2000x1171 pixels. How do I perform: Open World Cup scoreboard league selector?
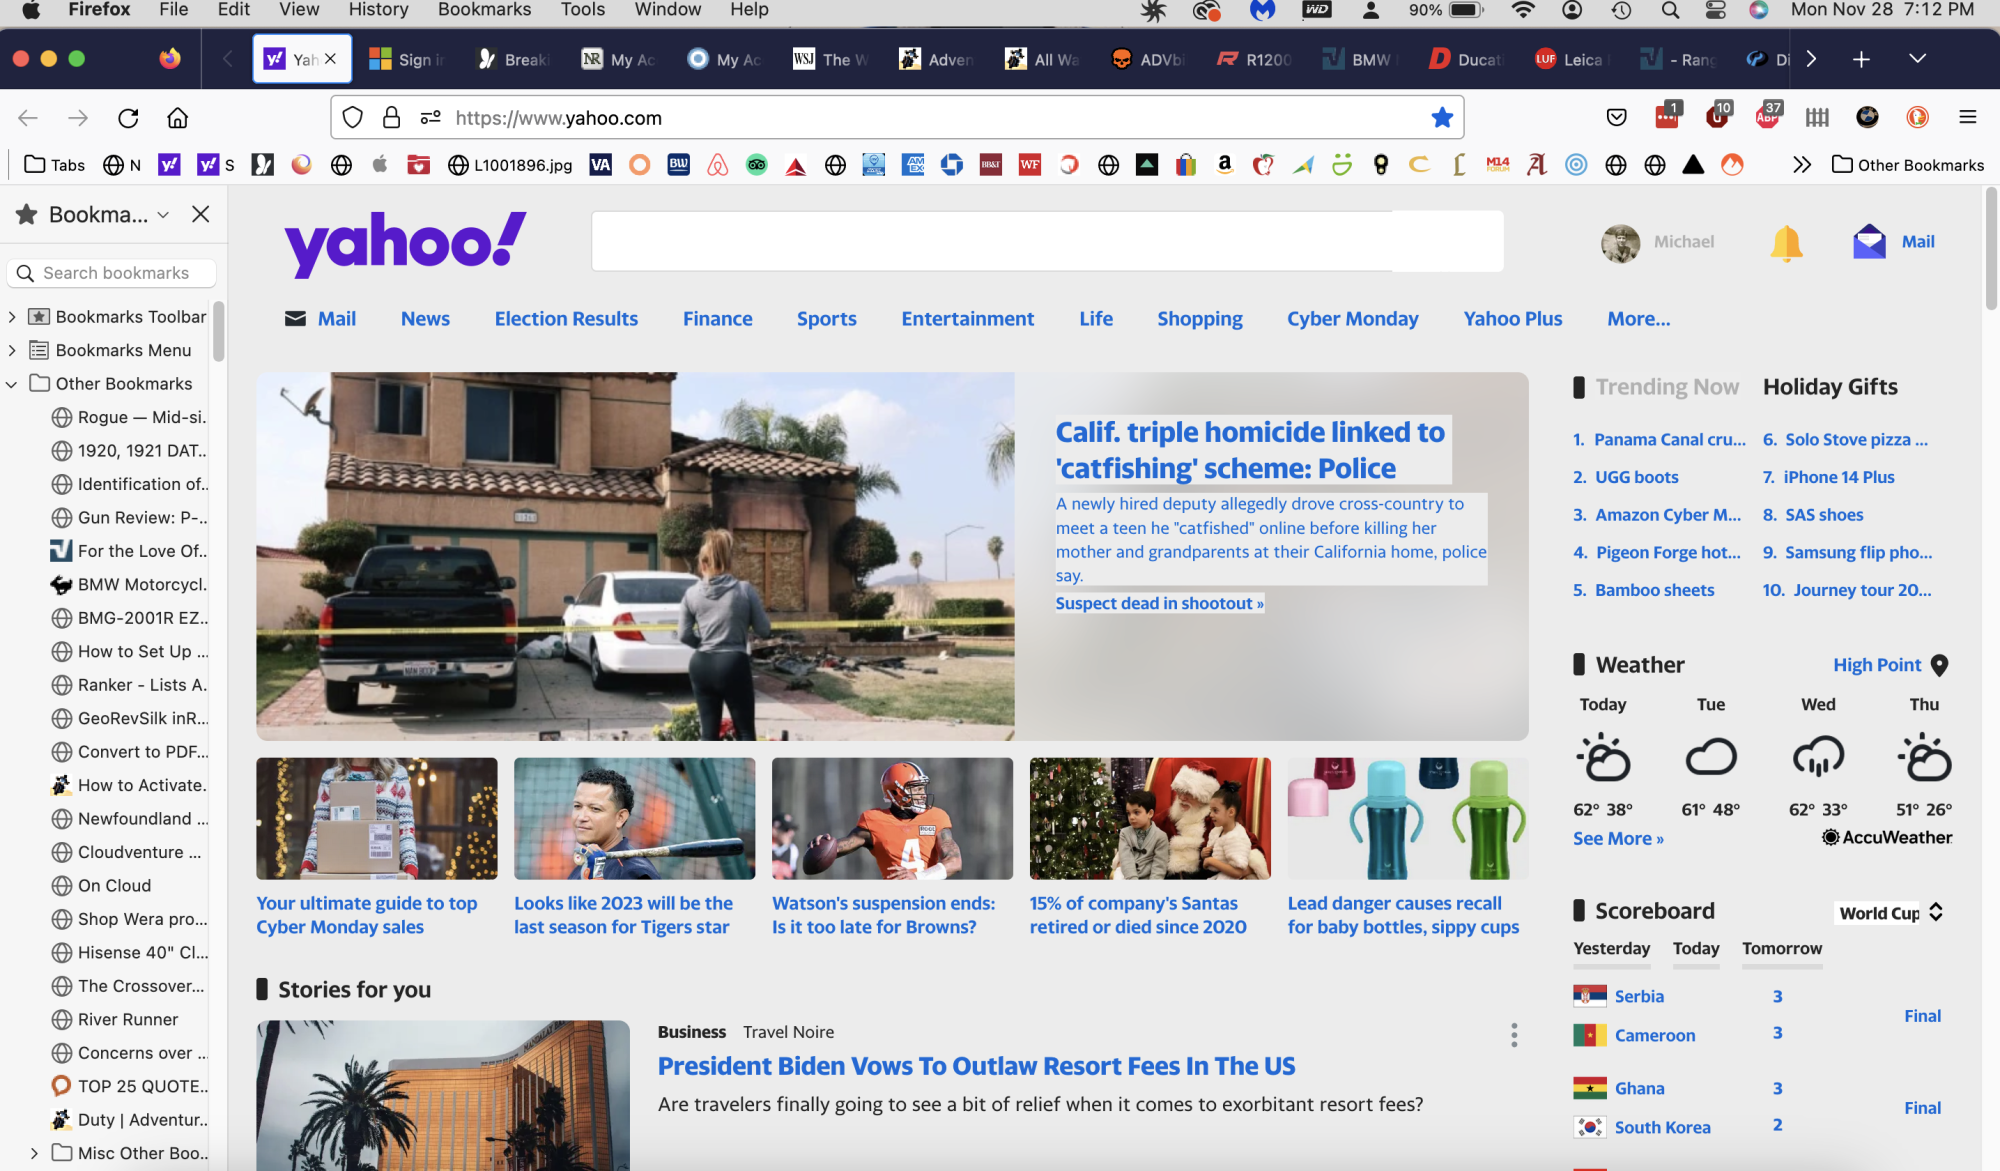1890,912
